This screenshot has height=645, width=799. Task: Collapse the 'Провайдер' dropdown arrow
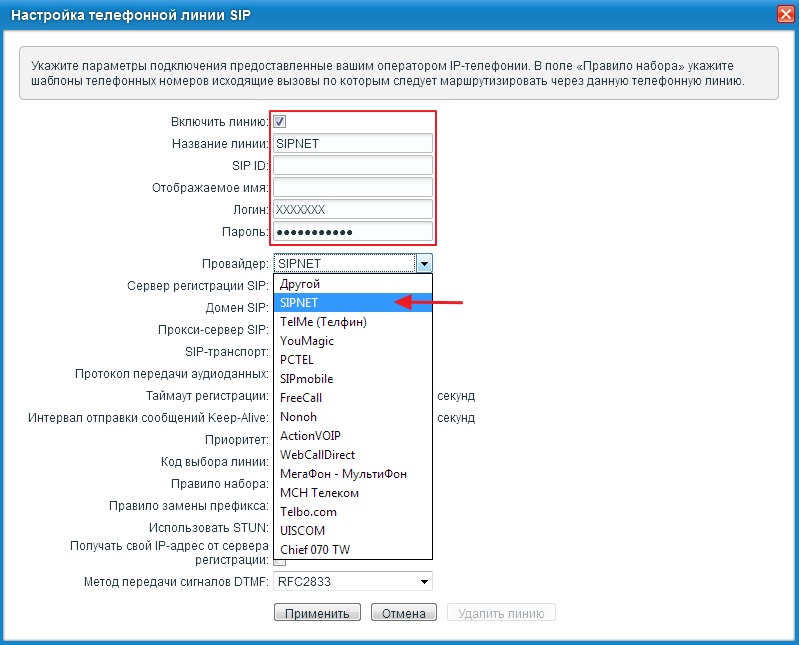click(424, 264)
